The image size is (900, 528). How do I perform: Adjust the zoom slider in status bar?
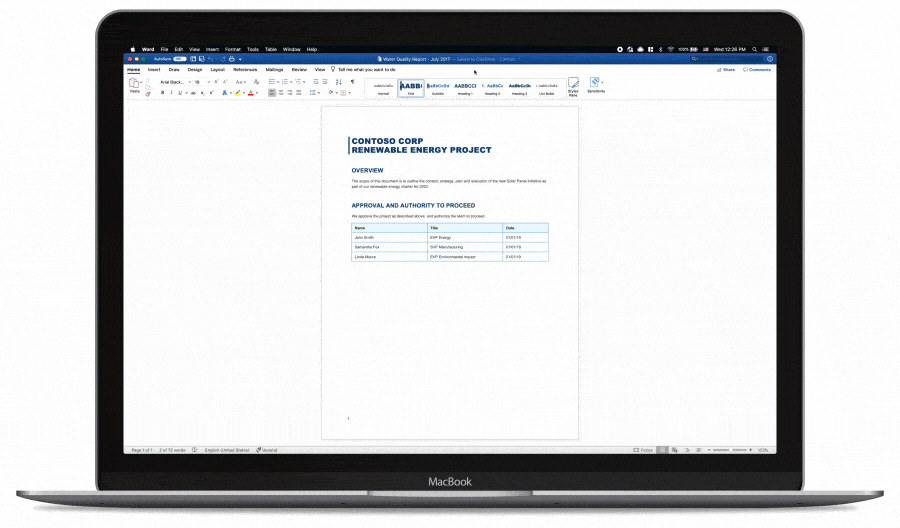click(730, 450)
